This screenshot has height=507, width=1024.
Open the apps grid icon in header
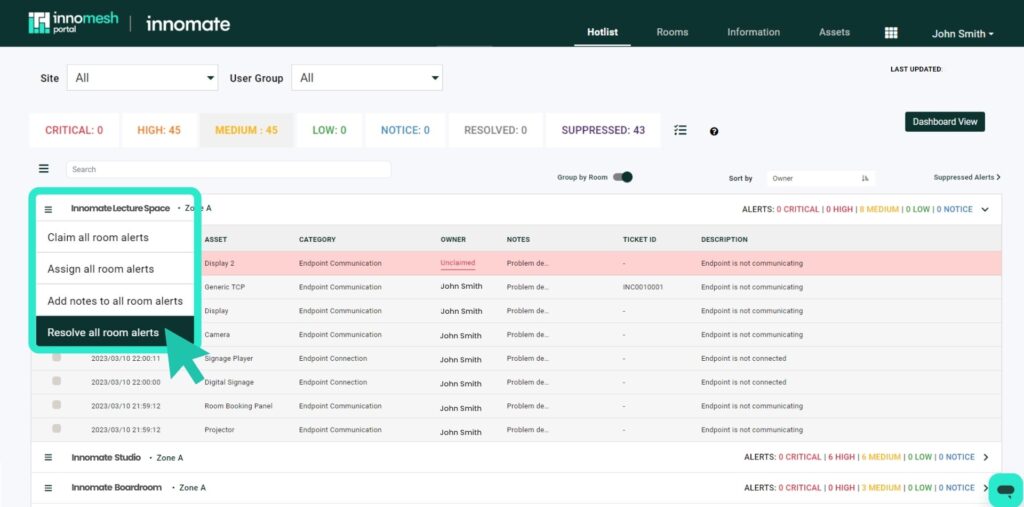point(891,33)
